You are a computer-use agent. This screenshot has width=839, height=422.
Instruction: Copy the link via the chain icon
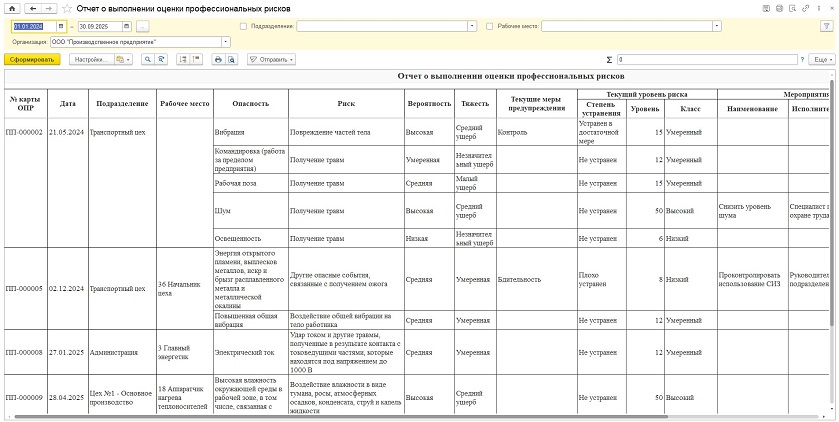(805, 9)
